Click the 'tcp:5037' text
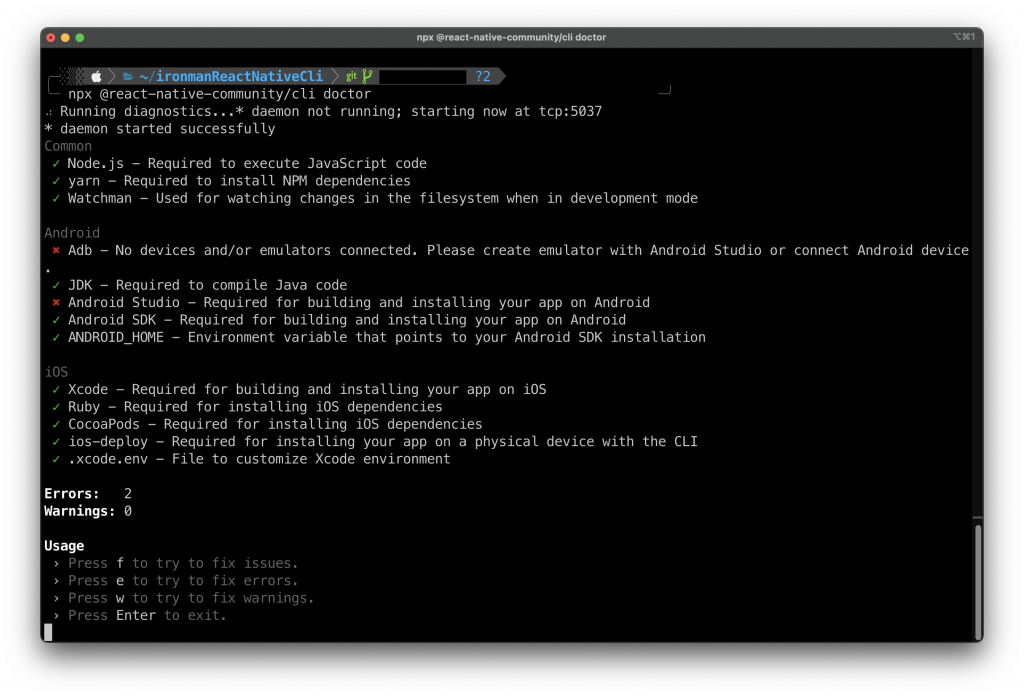This screenshot has width=1024, height=696. pos(570,111)
